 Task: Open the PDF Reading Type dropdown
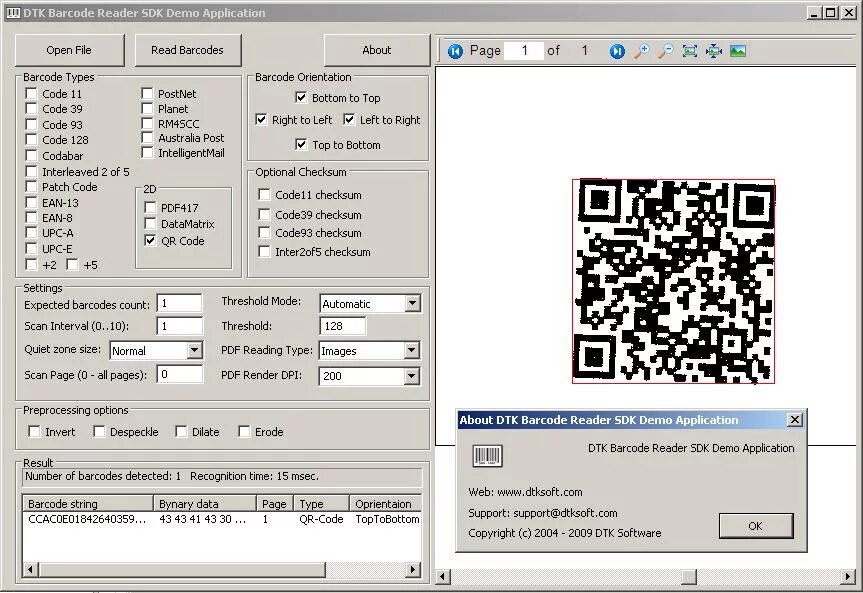(x=412, y=350)
